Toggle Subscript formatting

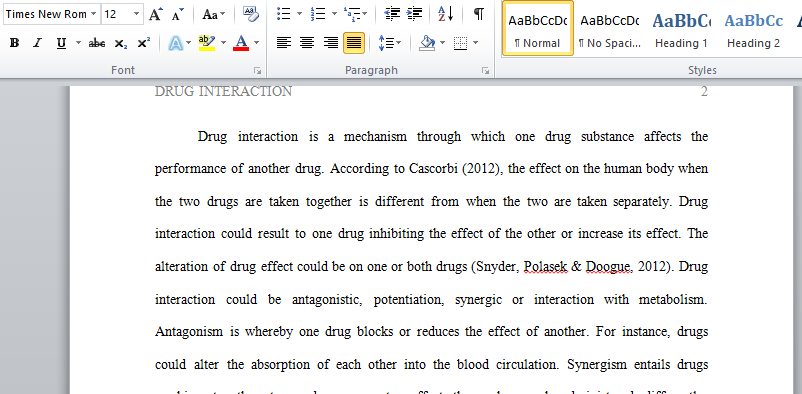click(x=121, y=43)
